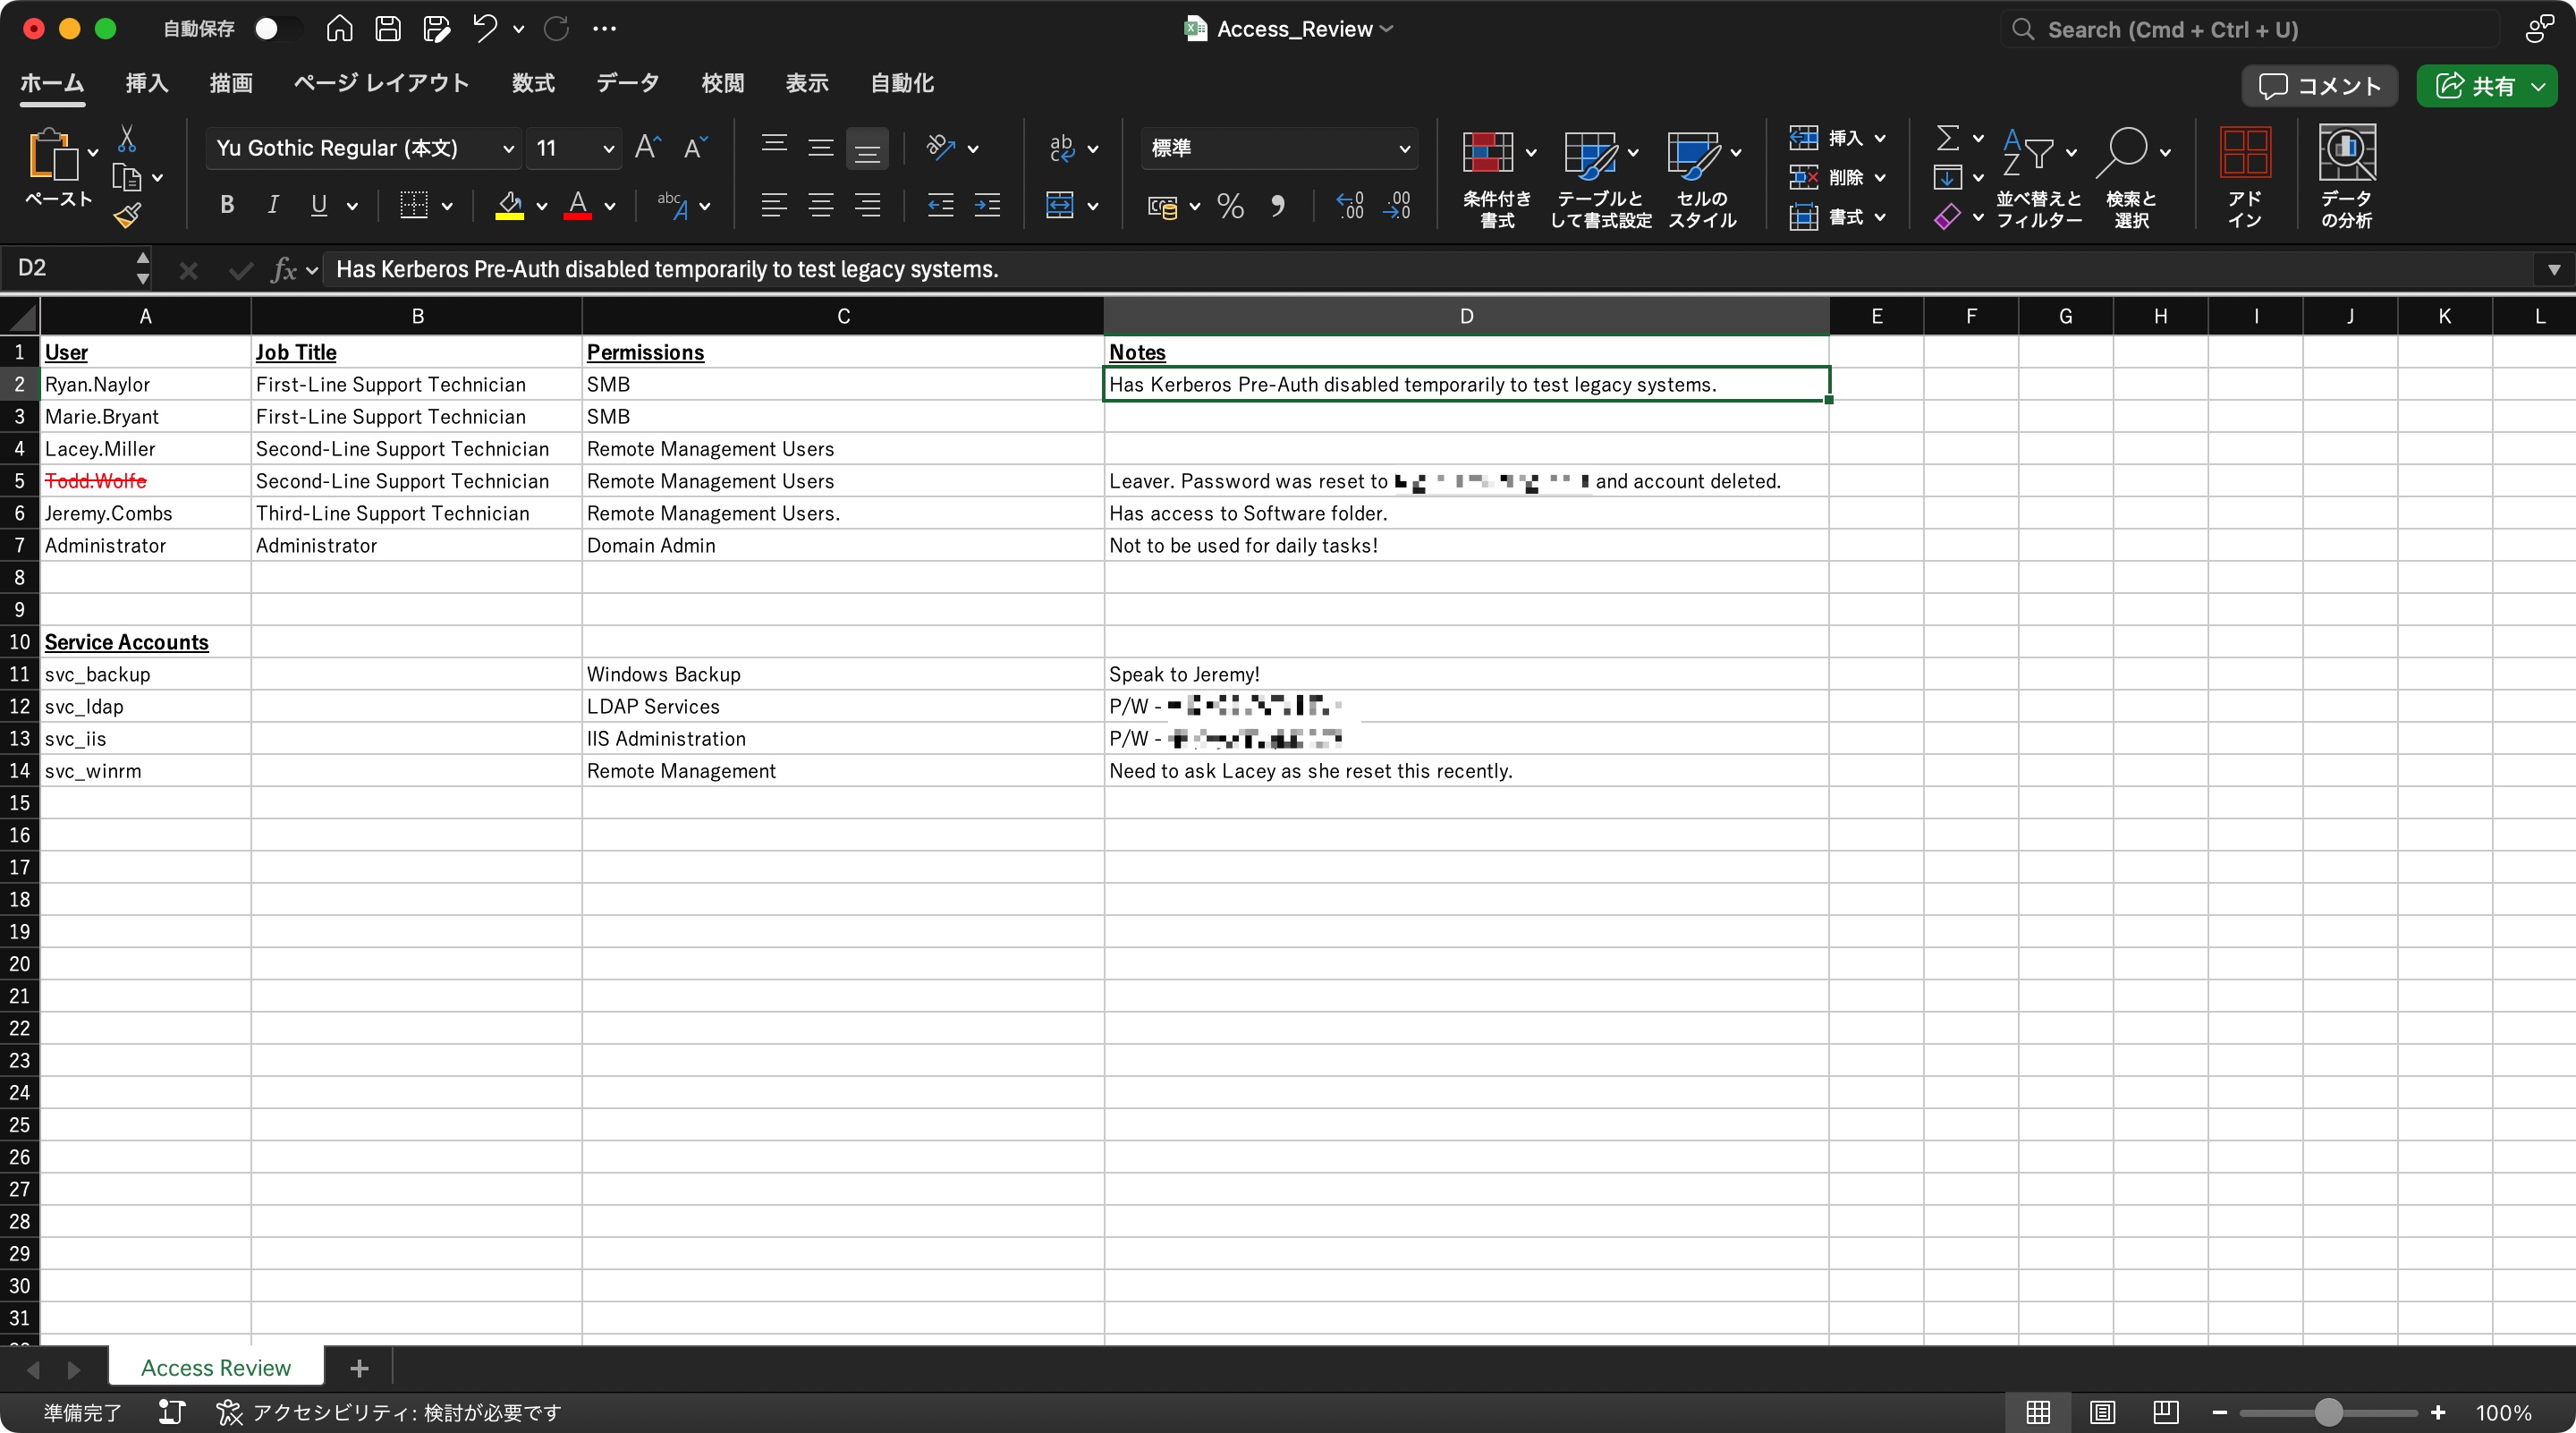This screenshot has height=1433, width=2576.
Task: Open the Data ribbon tab
Action: (x=627, y=83)
